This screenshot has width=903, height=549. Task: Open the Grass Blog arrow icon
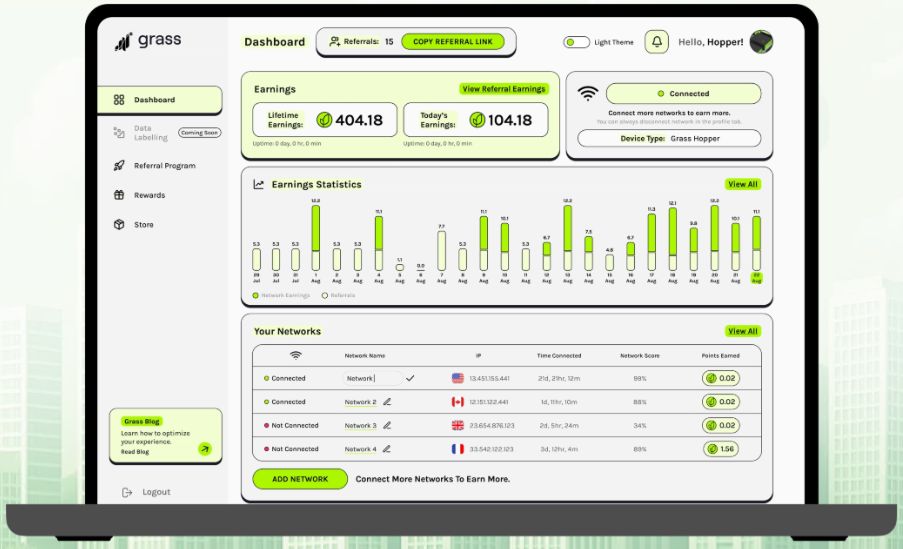[205, 449]
